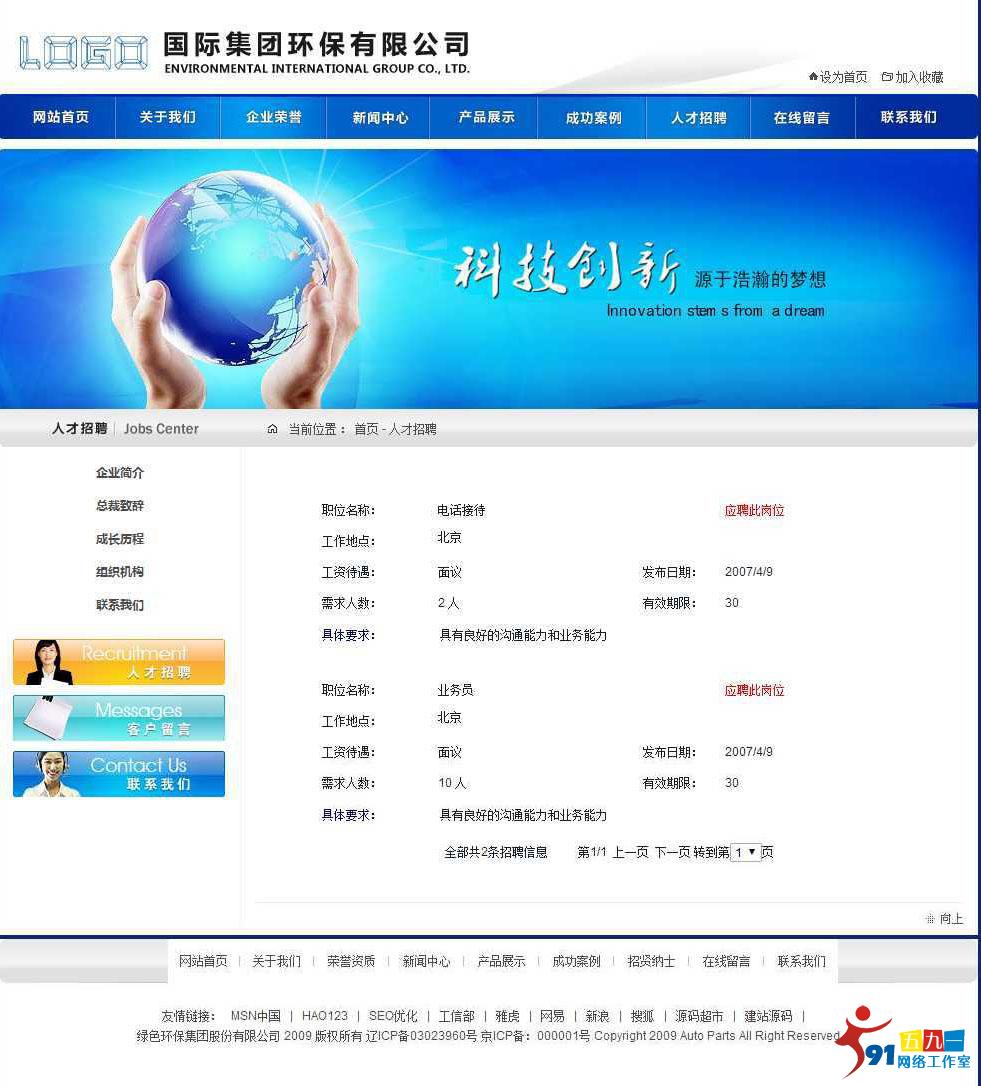Click 下一页 in the pagination controls
The height and width of the screenshot is (1086, 981).
click(x=671, y=853)
